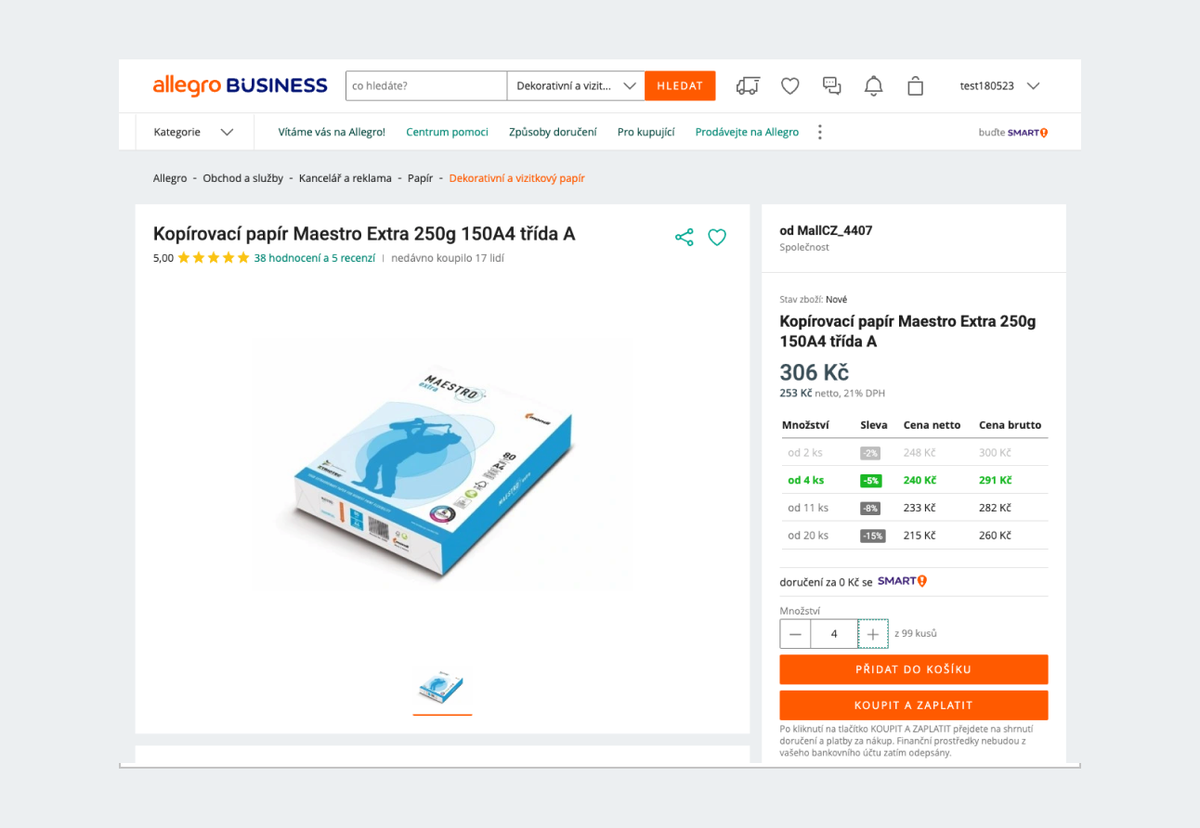Image resolution: width=1200 pixels, height=828 pixels.
Task: Open the messages chat icon
Action: tap(832, 86)
